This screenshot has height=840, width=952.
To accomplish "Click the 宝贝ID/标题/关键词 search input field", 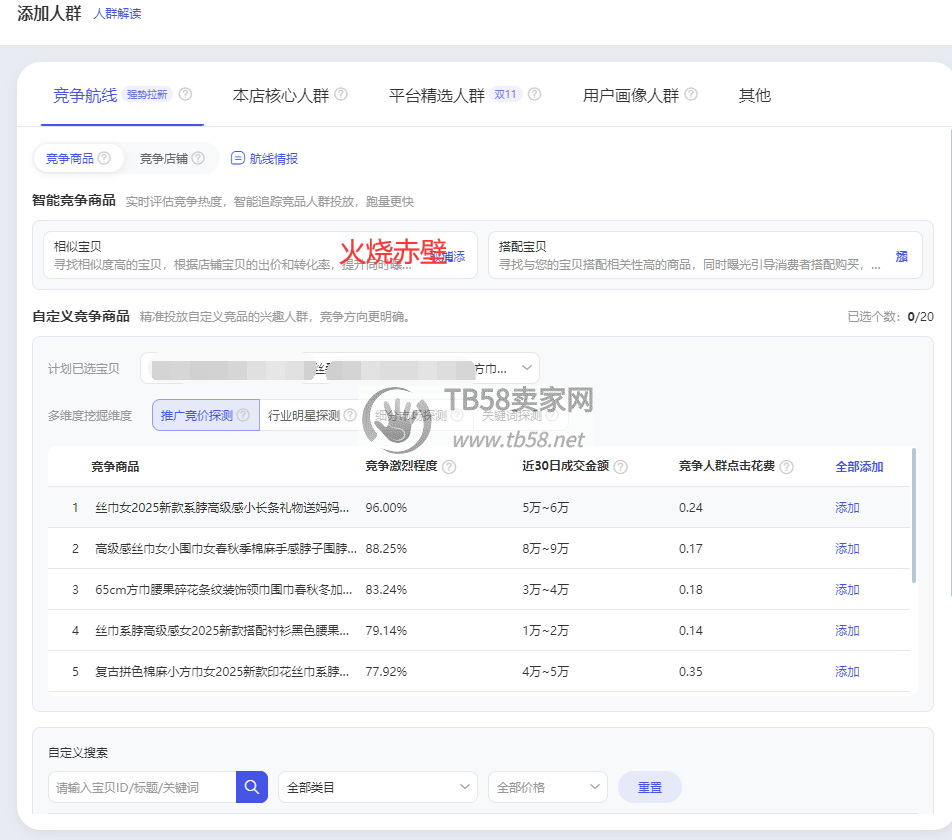I will pyautogui.click(x=141, y=787).
